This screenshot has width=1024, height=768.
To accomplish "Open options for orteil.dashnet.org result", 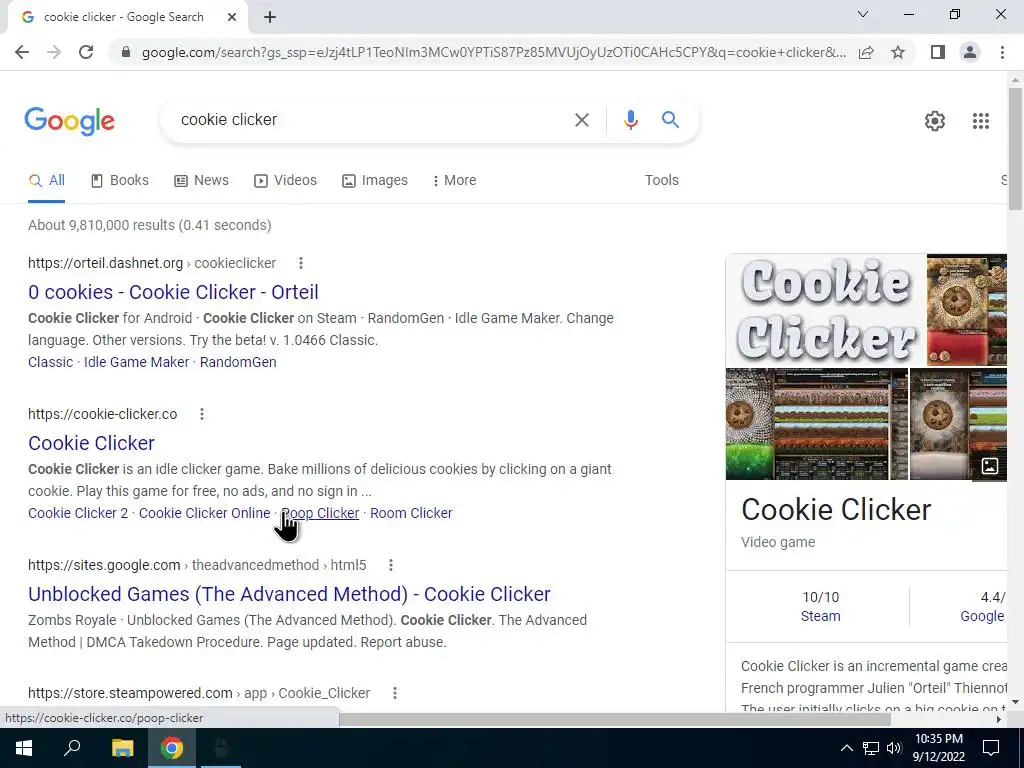I will coord(300,263).
